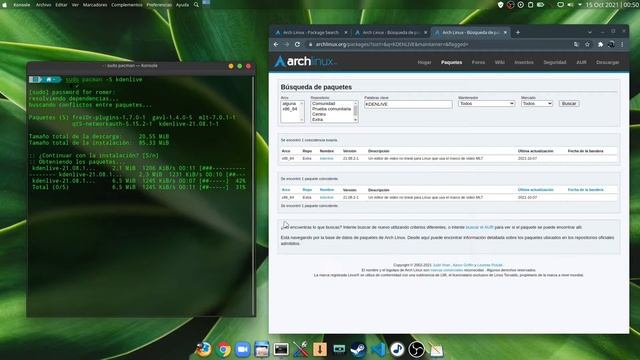Open the AUR navigation link
Screen dimensions: 640x360
pyautogui.click(x=581, y=62)
